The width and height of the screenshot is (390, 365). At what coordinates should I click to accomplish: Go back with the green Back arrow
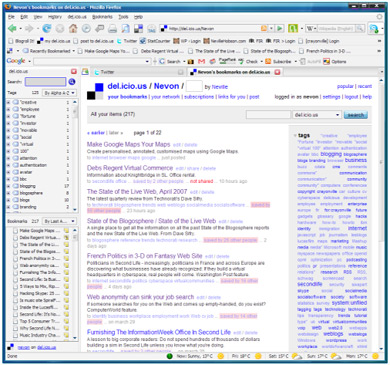pyautogui.click(x=13, y=29)
